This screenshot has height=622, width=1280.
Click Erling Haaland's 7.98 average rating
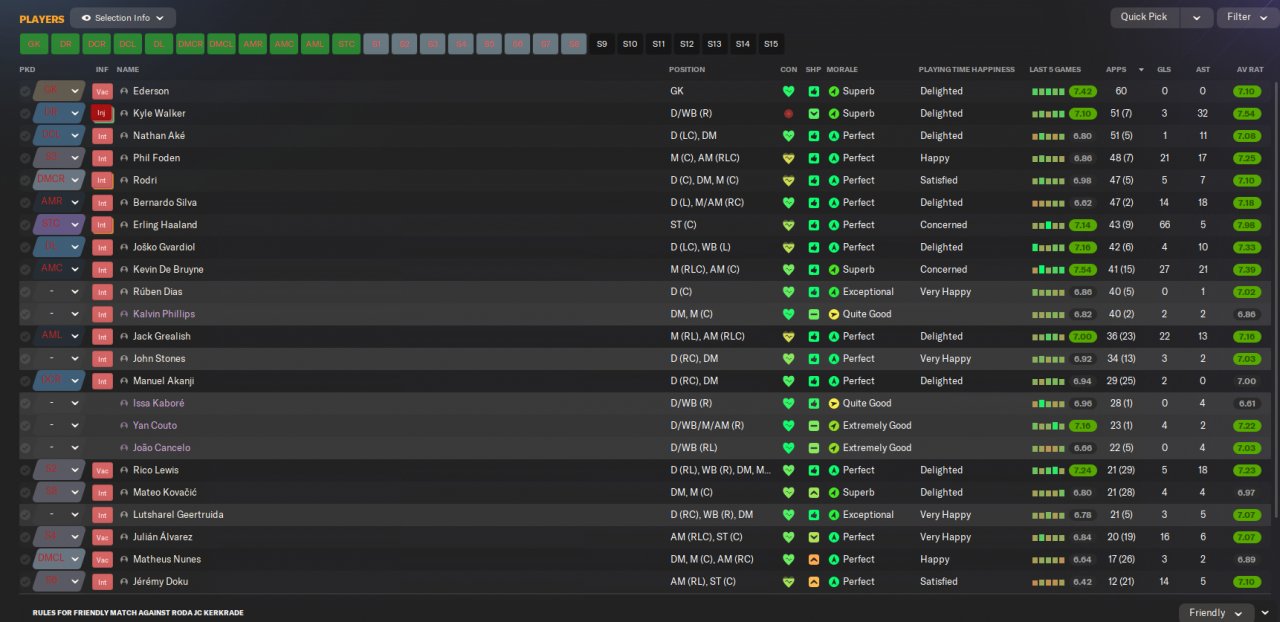click(1246, 225)
